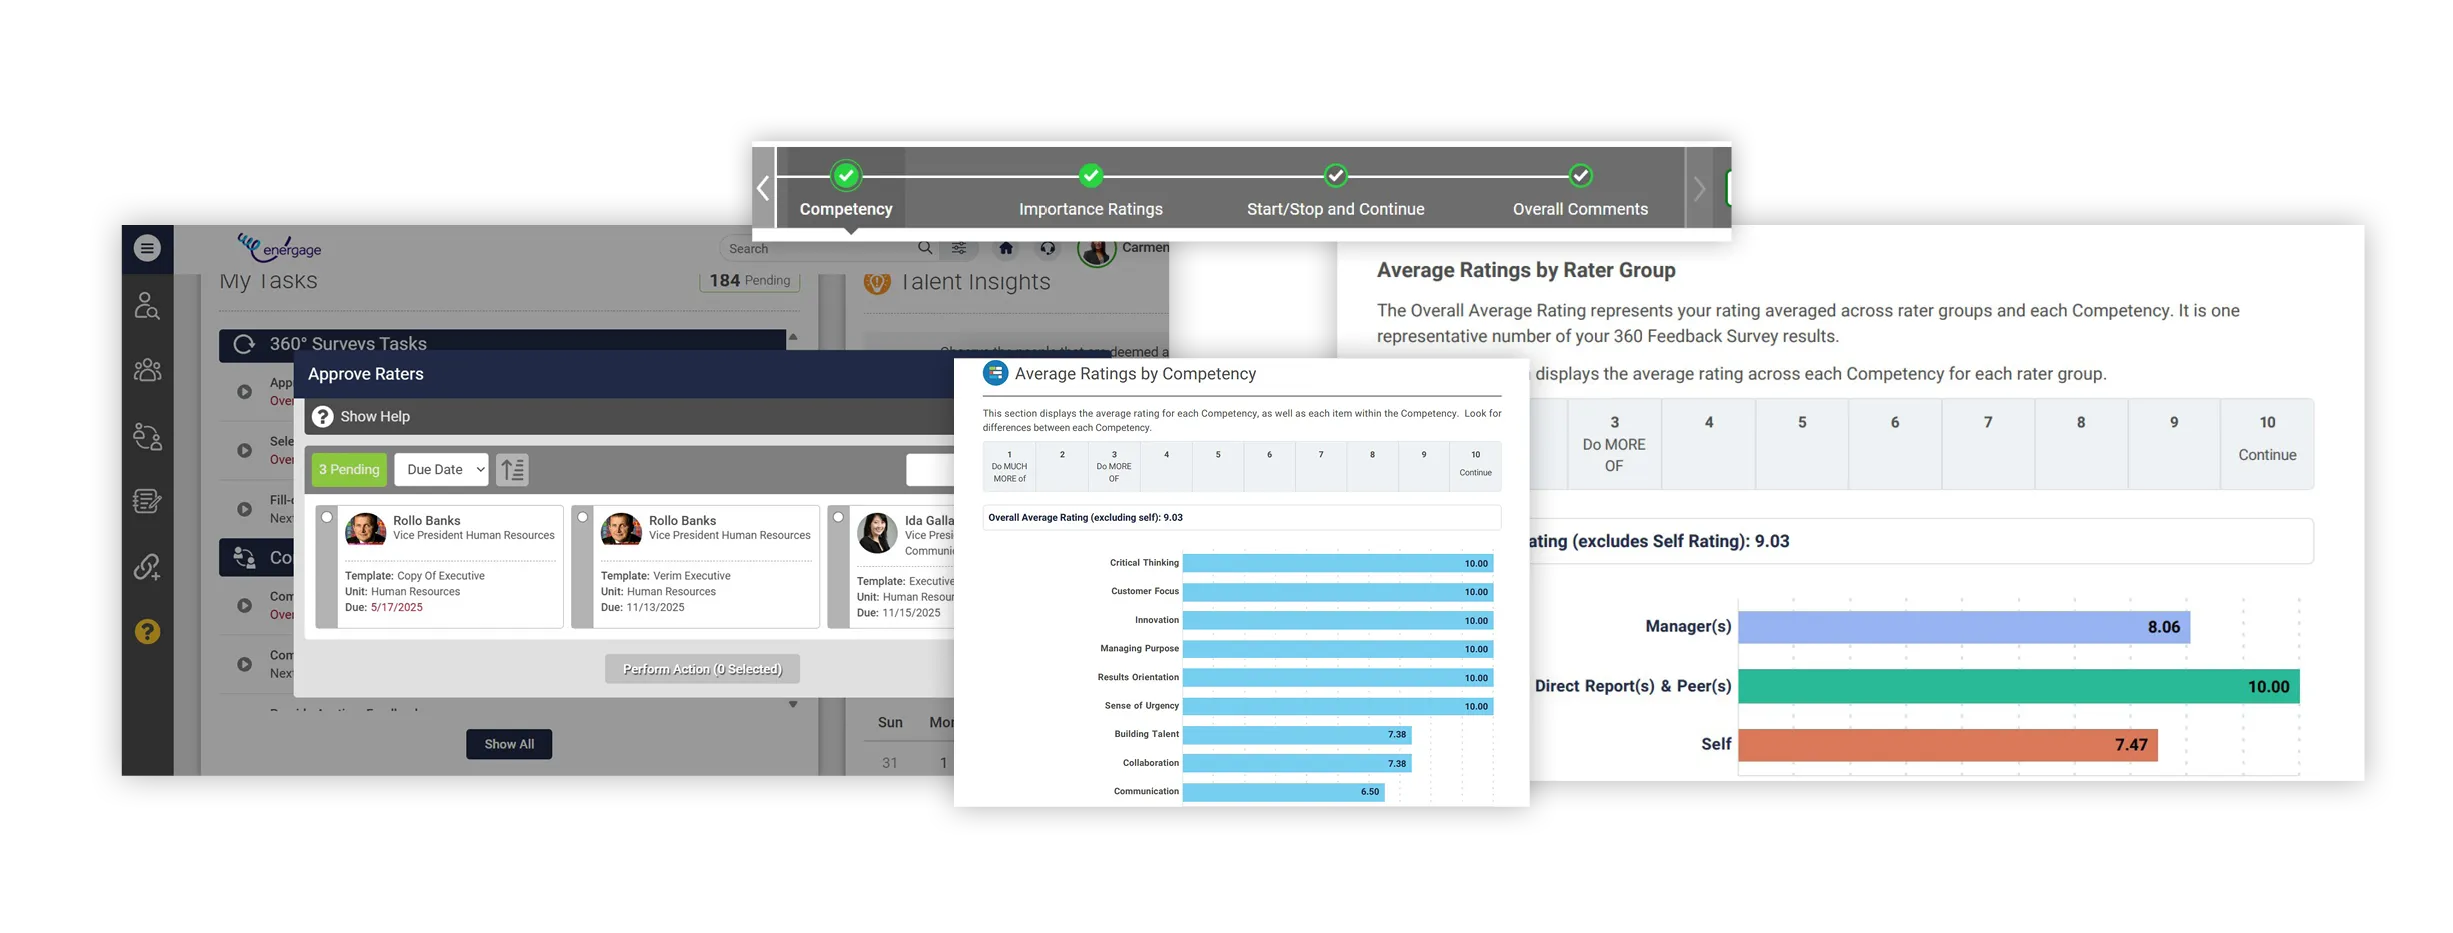Switch to the Overall Comments step
The image size is (2453, 933).
tap(1580, 190)
